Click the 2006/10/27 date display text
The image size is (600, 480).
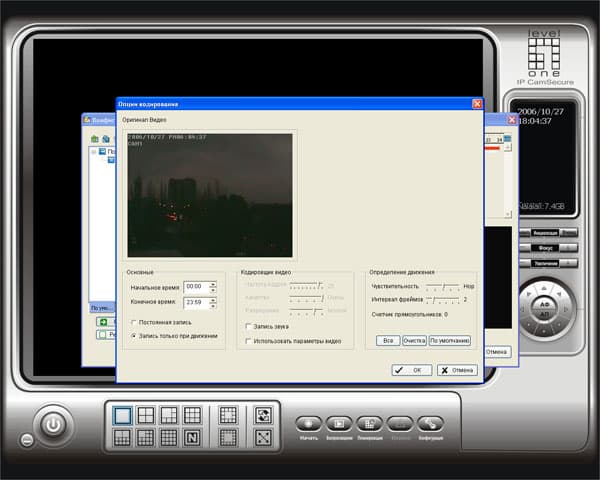pyautogui.click(x=540, y=112)
